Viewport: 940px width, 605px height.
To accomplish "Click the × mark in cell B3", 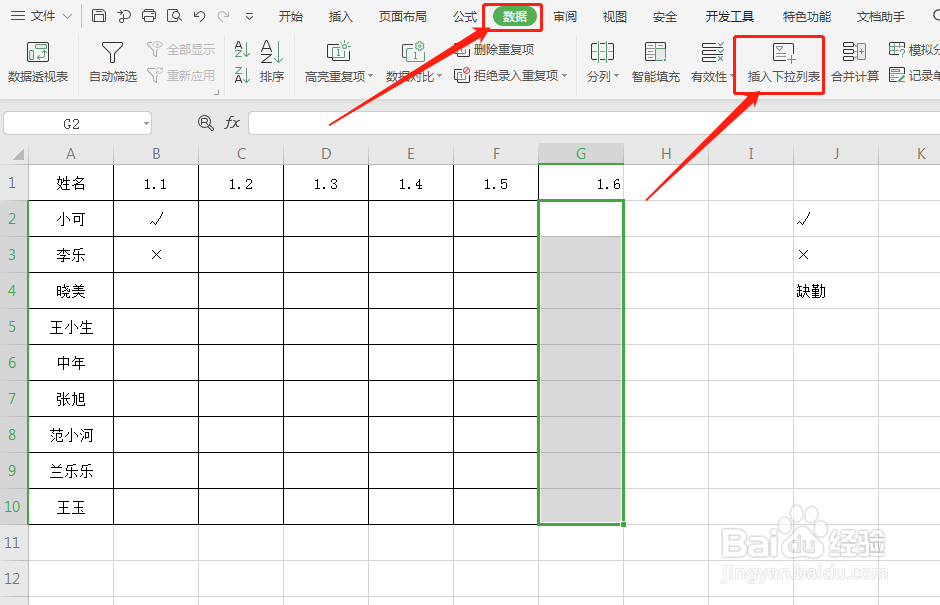I will (156, 255).
